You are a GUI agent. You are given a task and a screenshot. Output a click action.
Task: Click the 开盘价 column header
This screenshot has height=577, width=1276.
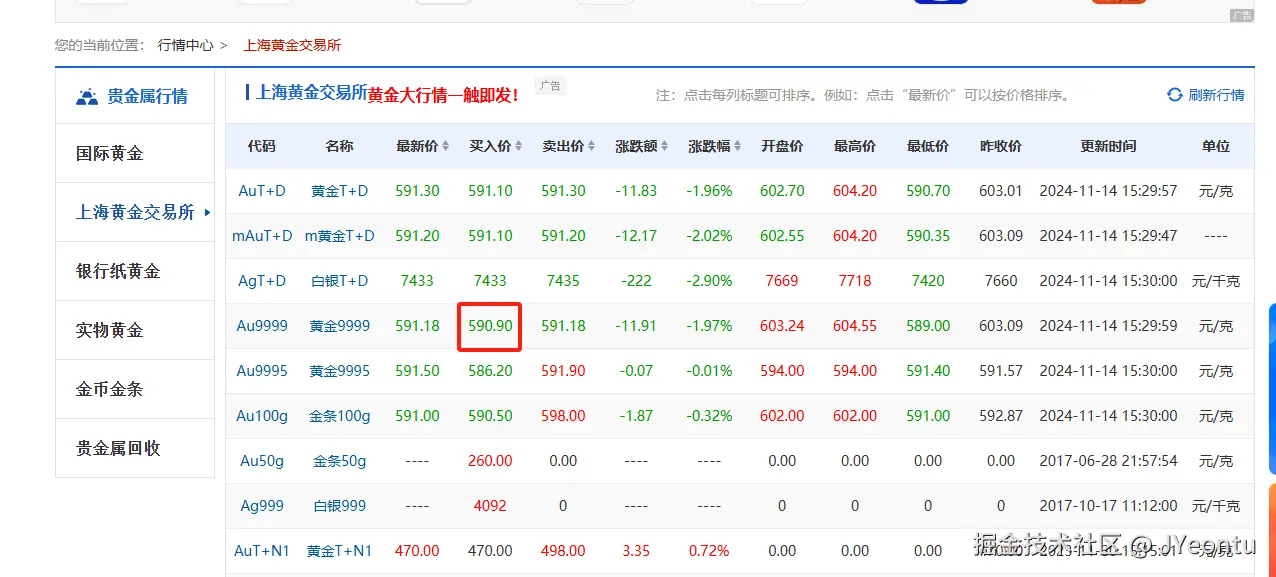(782, 146)
